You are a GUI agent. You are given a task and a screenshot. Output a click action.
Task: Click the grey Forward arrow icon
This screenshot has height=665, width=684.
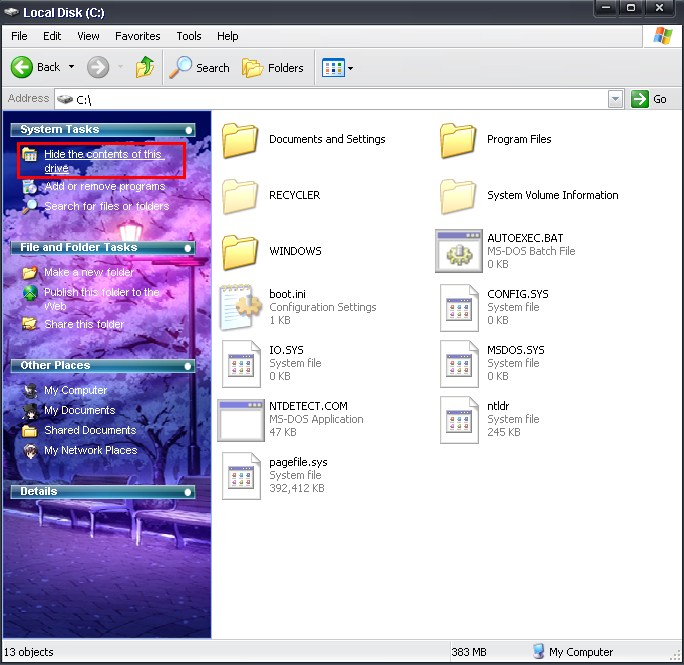98,67
